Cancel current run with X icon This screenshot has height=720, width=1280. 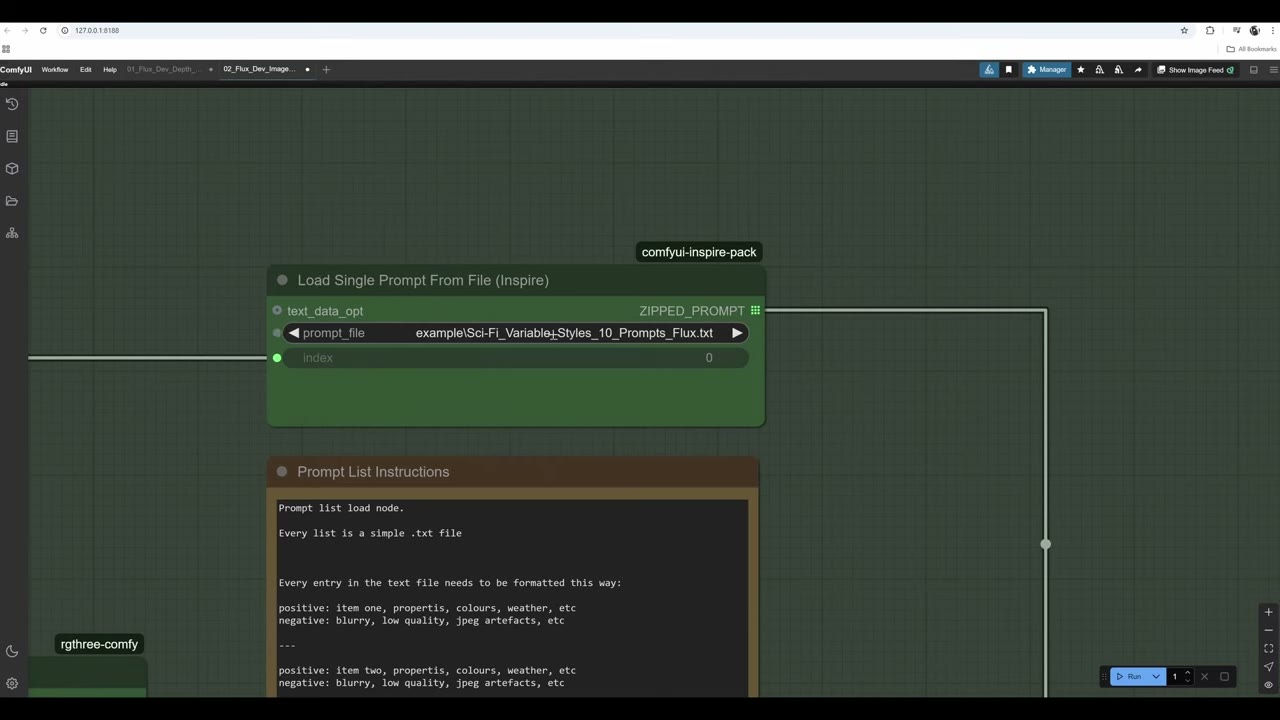point(1204,677)
